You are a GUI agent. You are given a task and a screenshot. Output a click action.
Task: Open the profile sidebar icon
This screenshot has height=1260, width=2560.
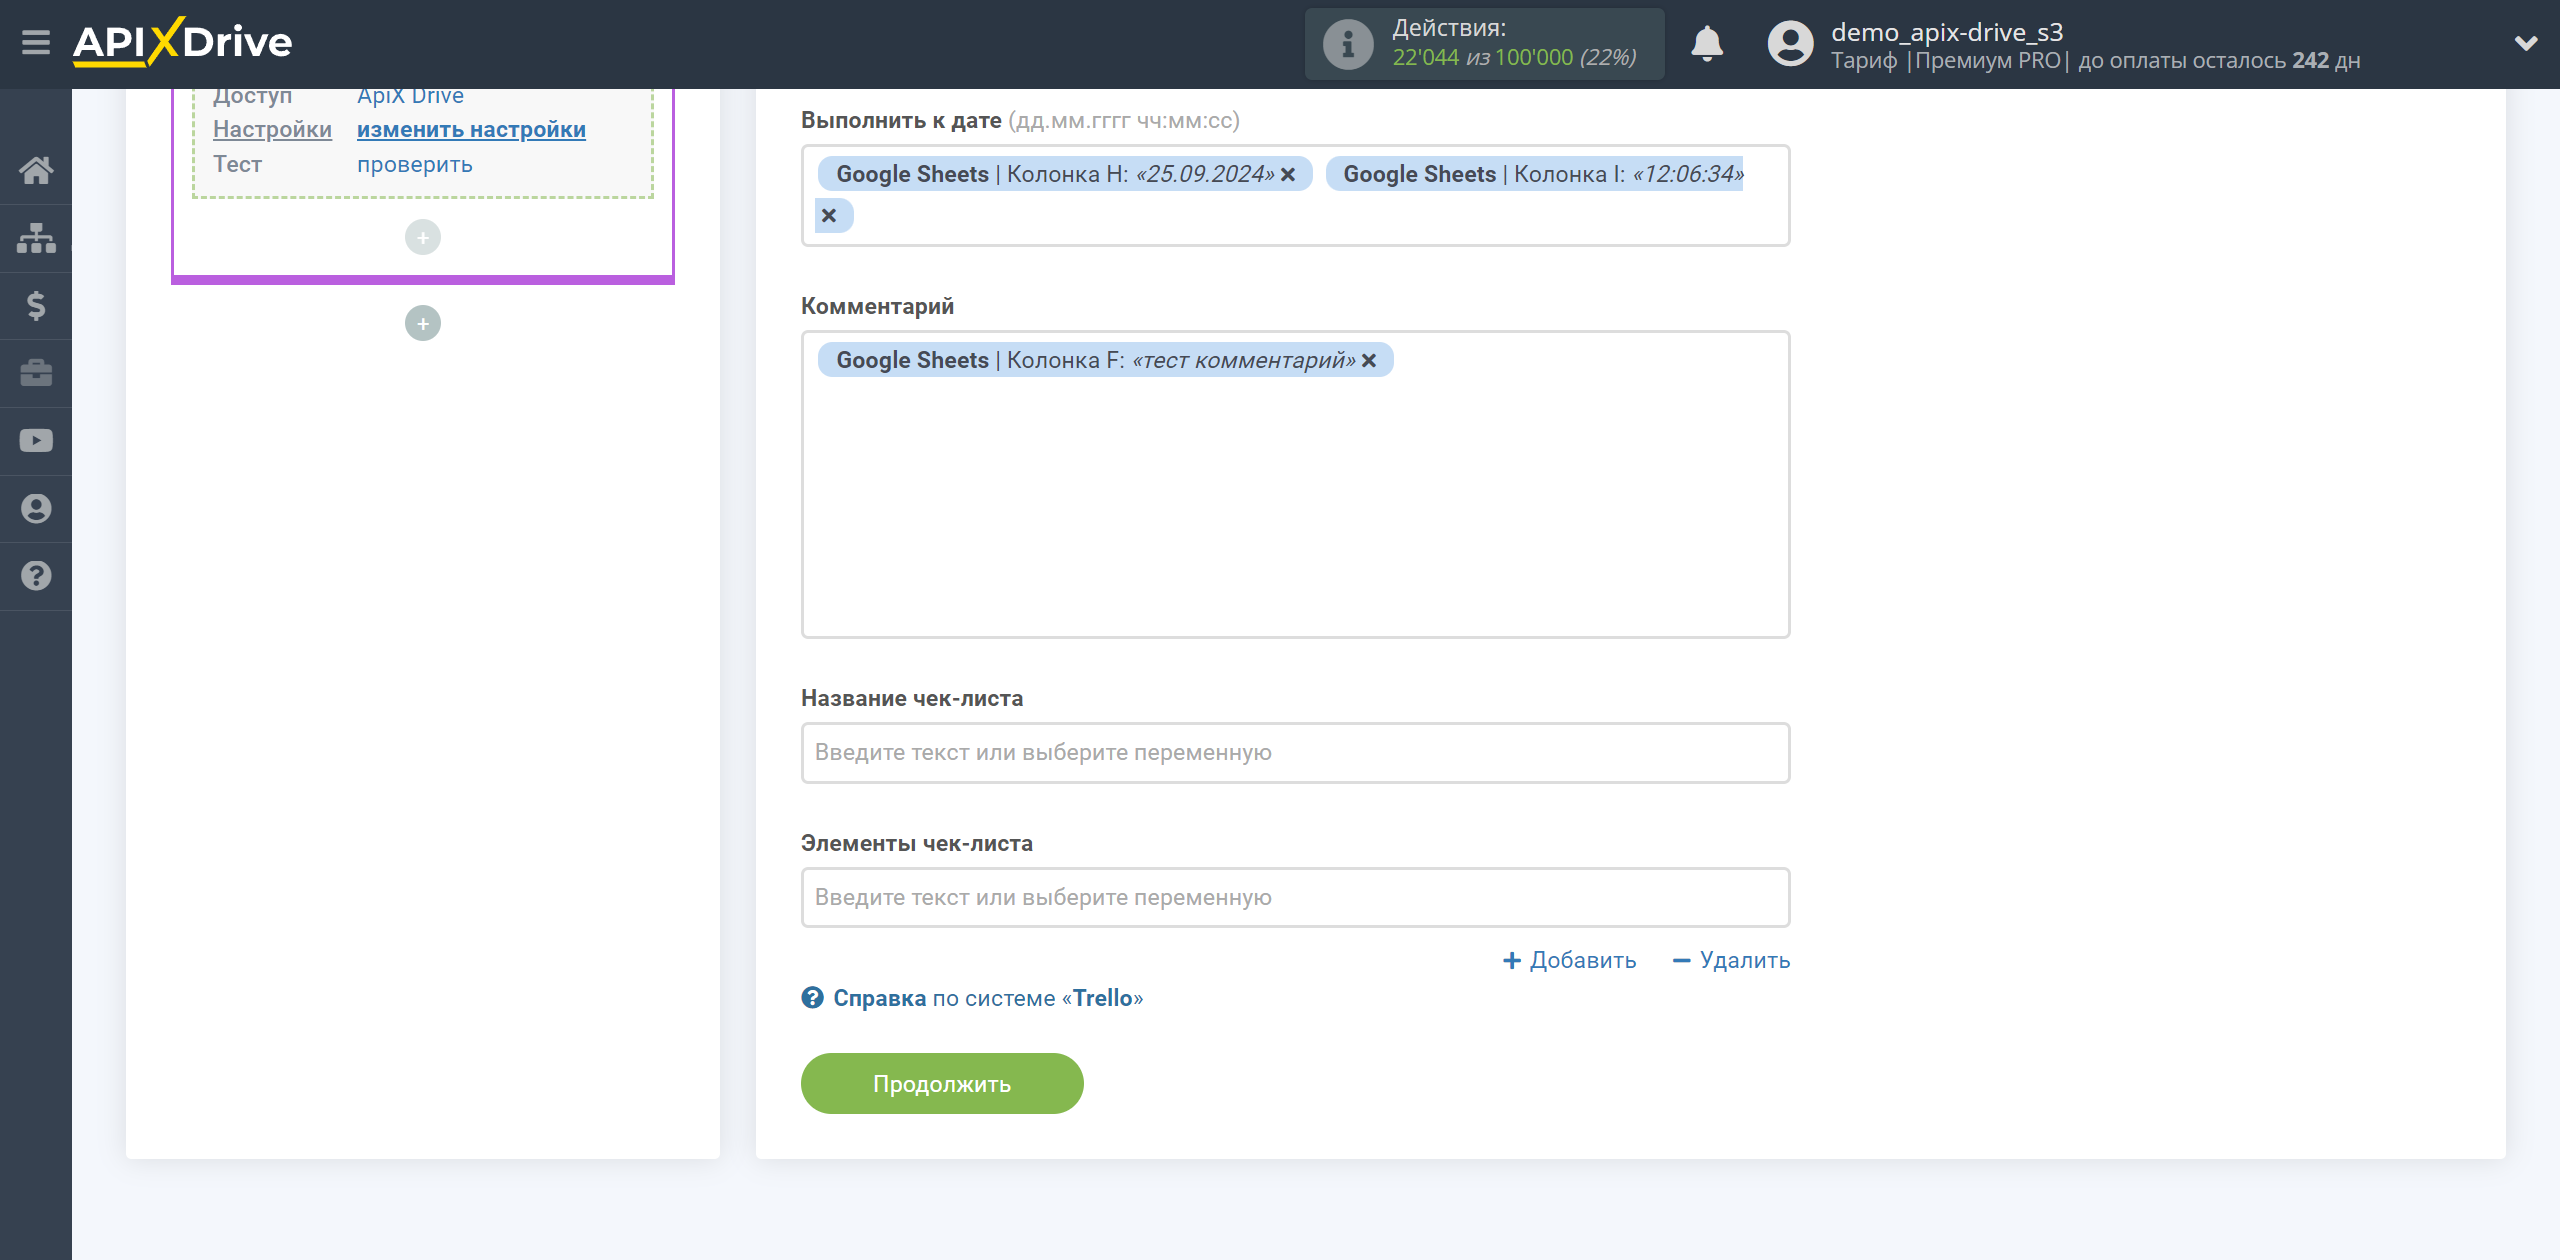(36, 508)
